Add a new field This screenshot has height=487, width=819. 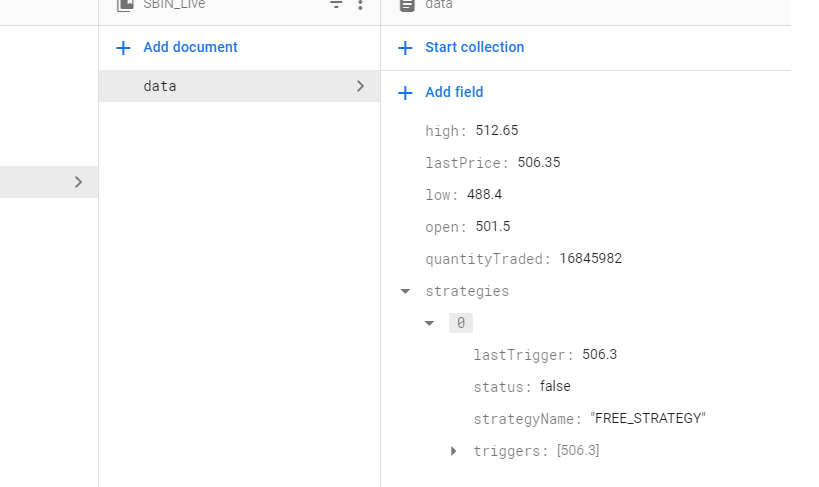[x=454, y=92]
